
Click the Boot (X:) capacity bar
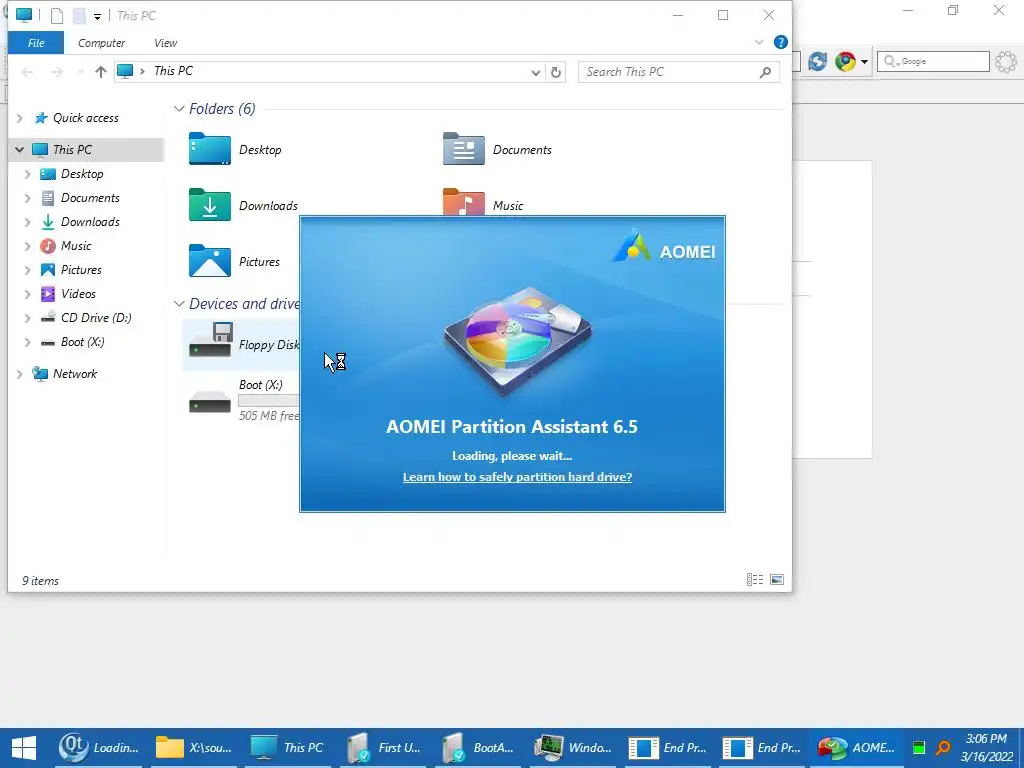(x=268, y=400)
